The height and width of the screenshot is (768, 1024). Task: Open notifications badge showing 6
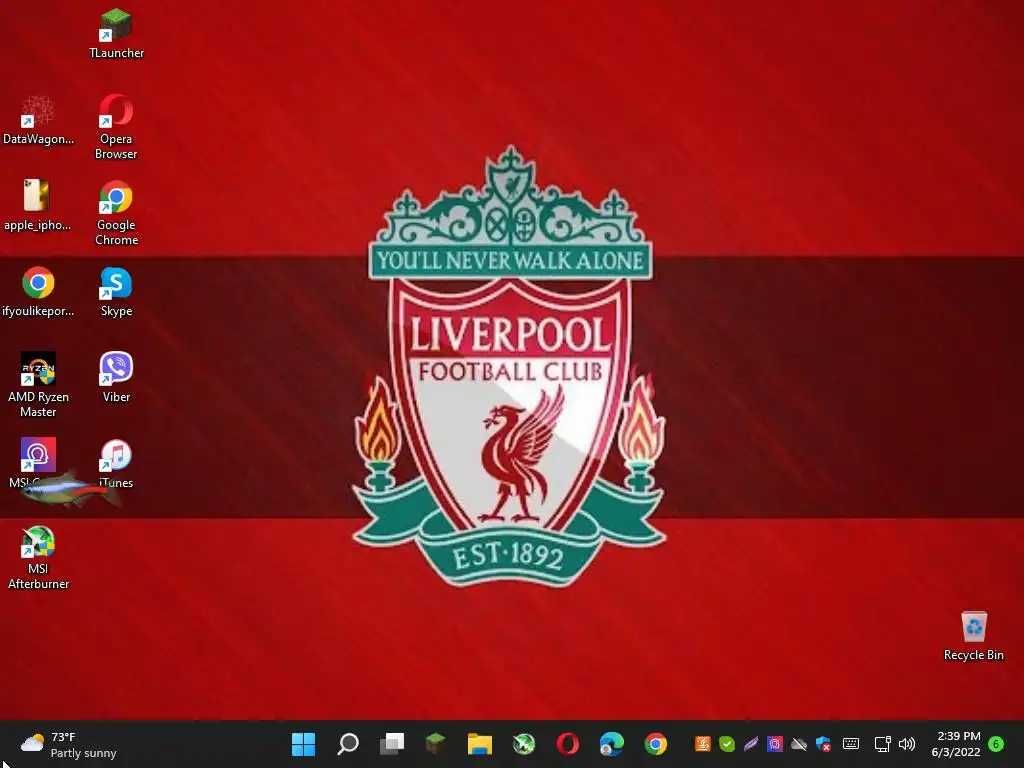coord(997,744)
